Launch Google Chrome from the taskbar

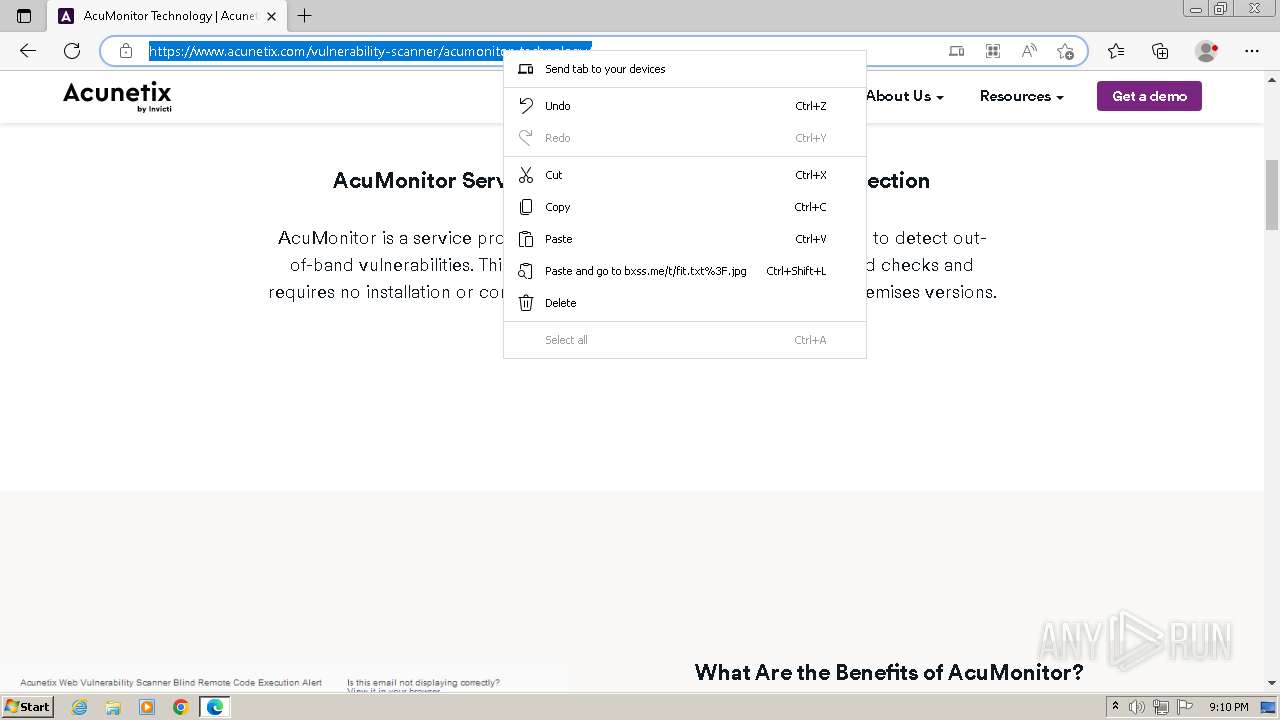pyautogui.click(x=180, y=707)
